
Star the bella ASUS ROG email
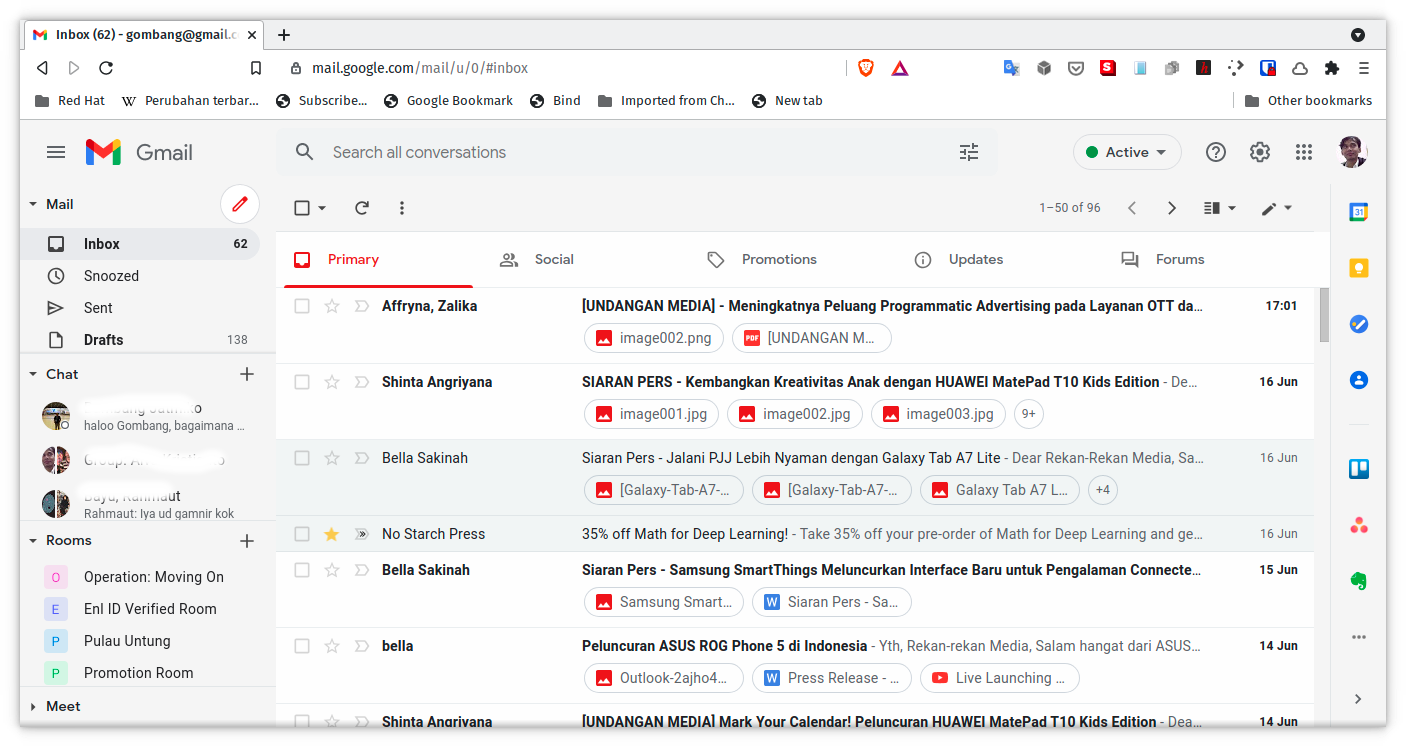point(332,646)
